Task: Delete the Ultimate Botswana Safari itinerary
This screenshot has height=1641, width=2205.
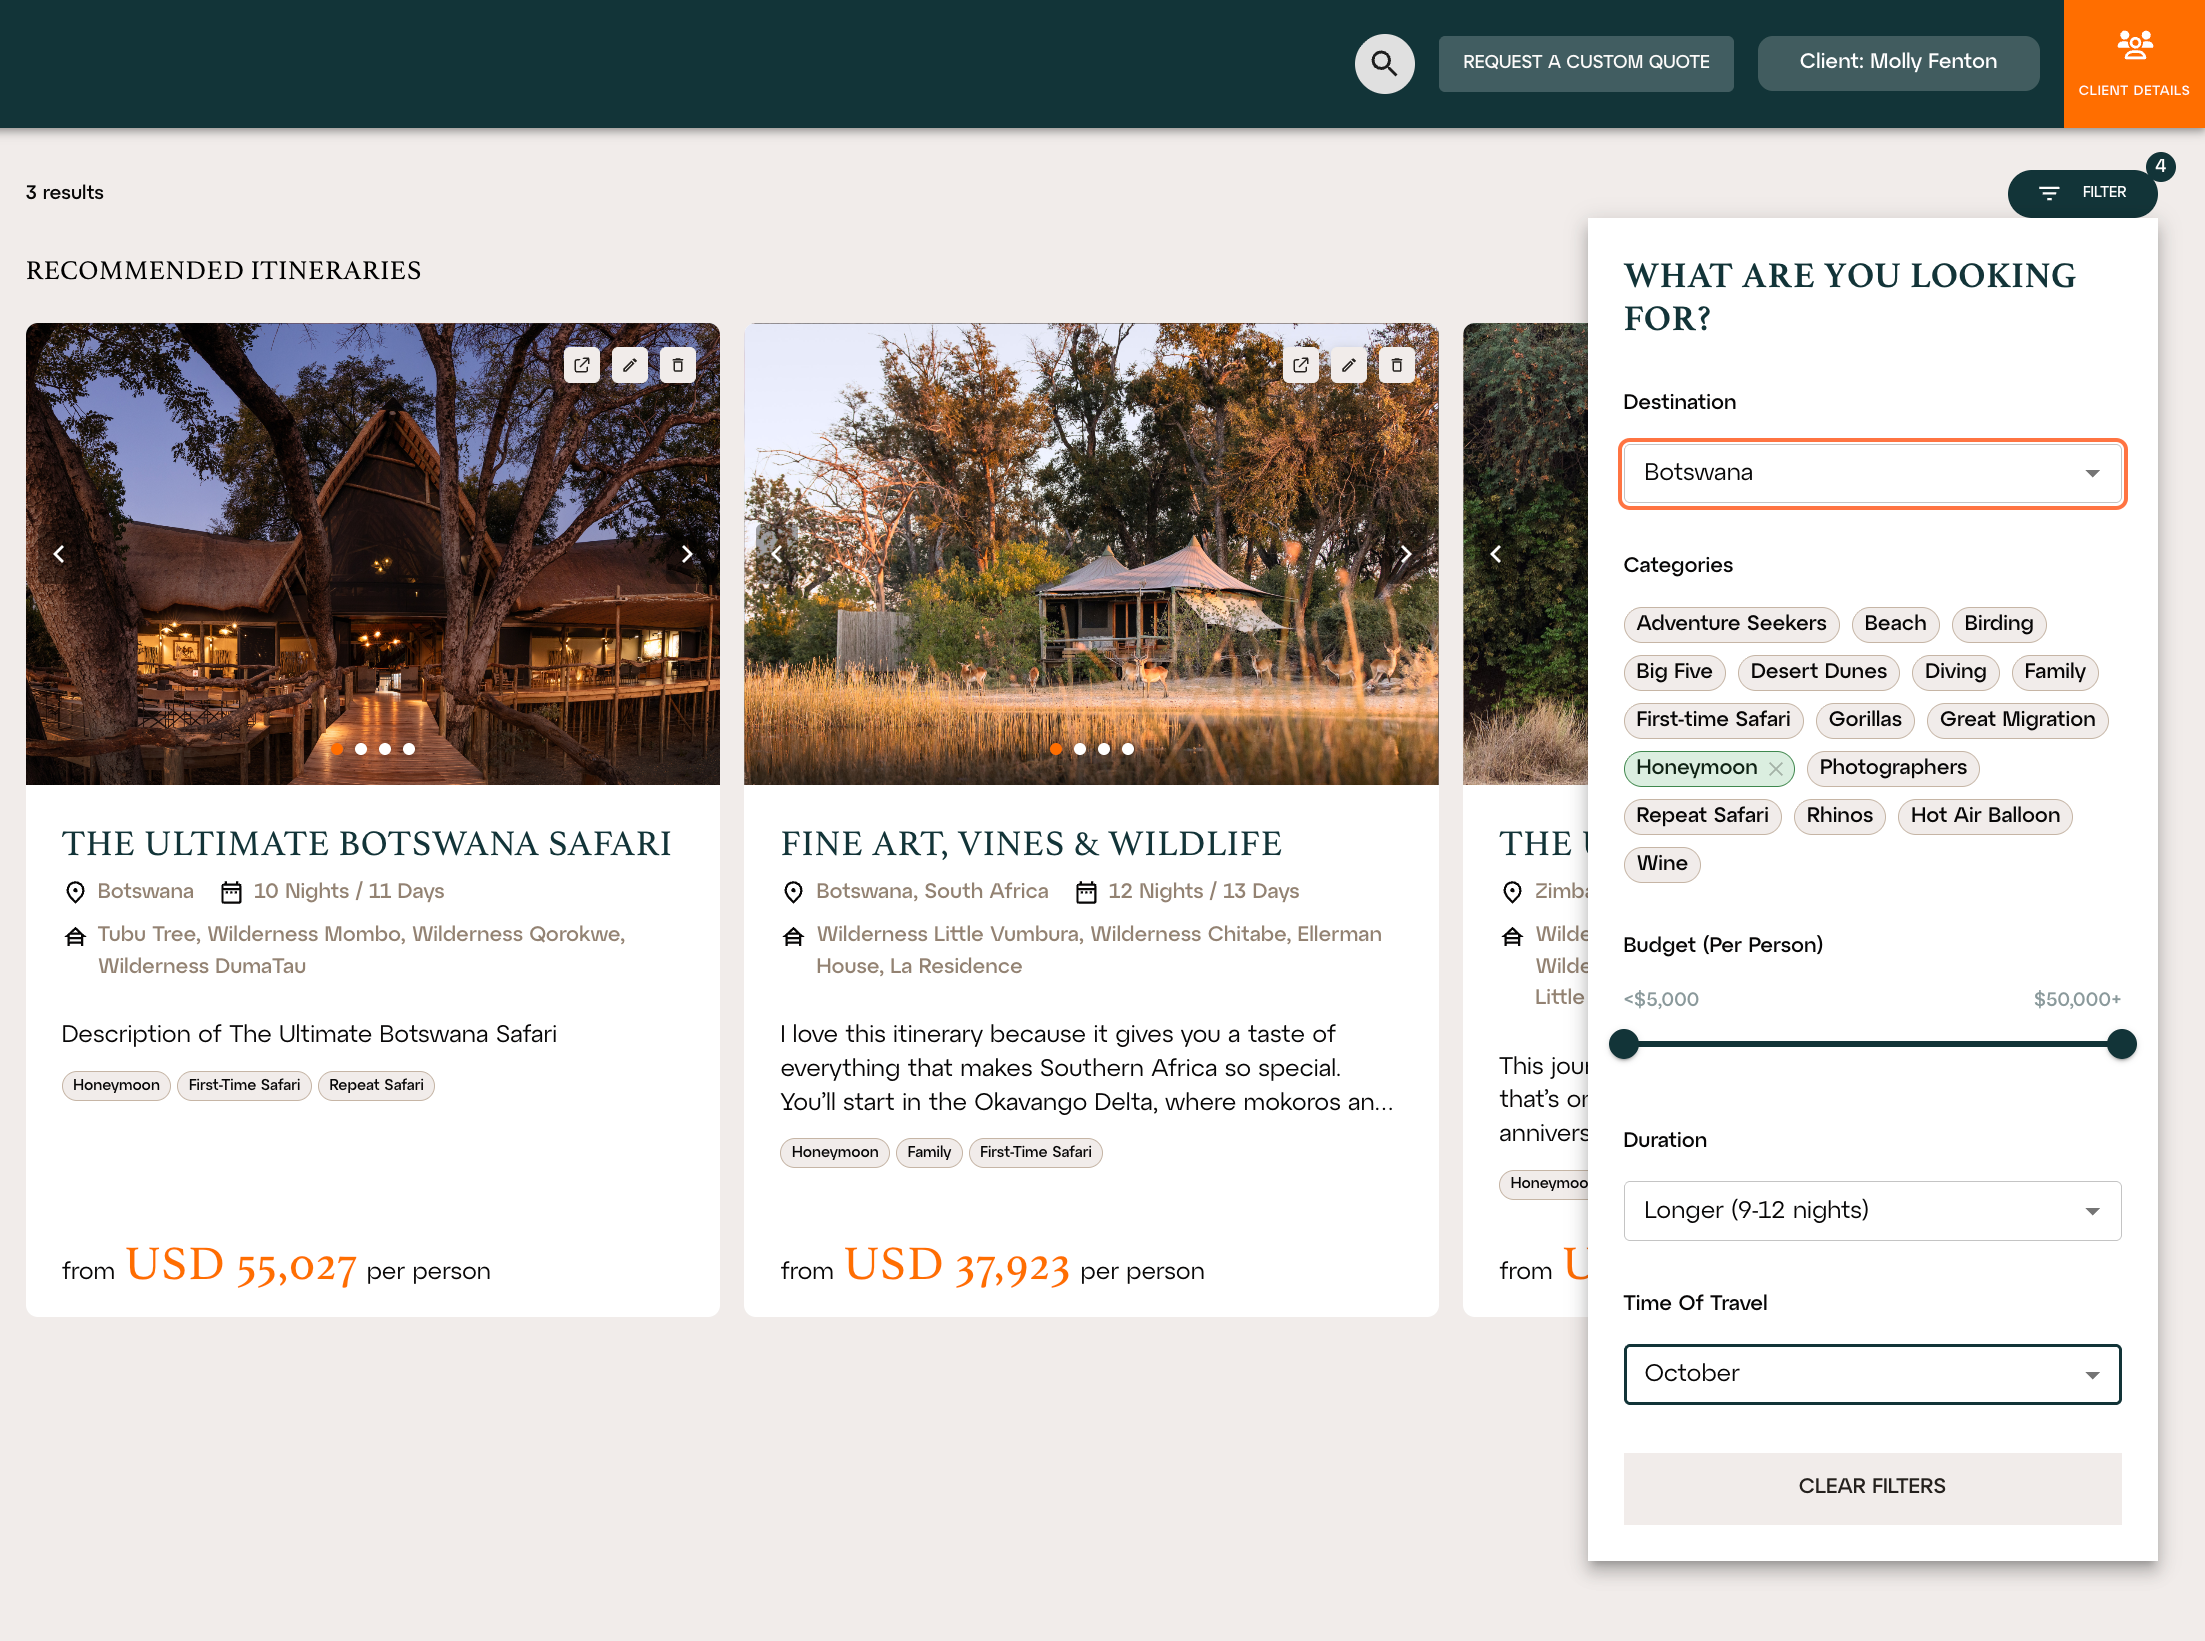Action: click(x=677, y=365)
